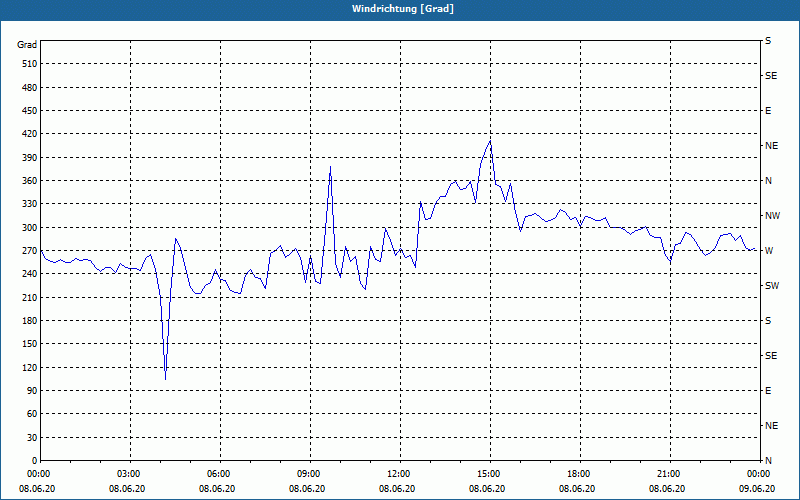Image resolution: width=800 pixels, height=500 pixels.
Task: Select the 90 degree axis label
Action: click(x=32, y=391)
